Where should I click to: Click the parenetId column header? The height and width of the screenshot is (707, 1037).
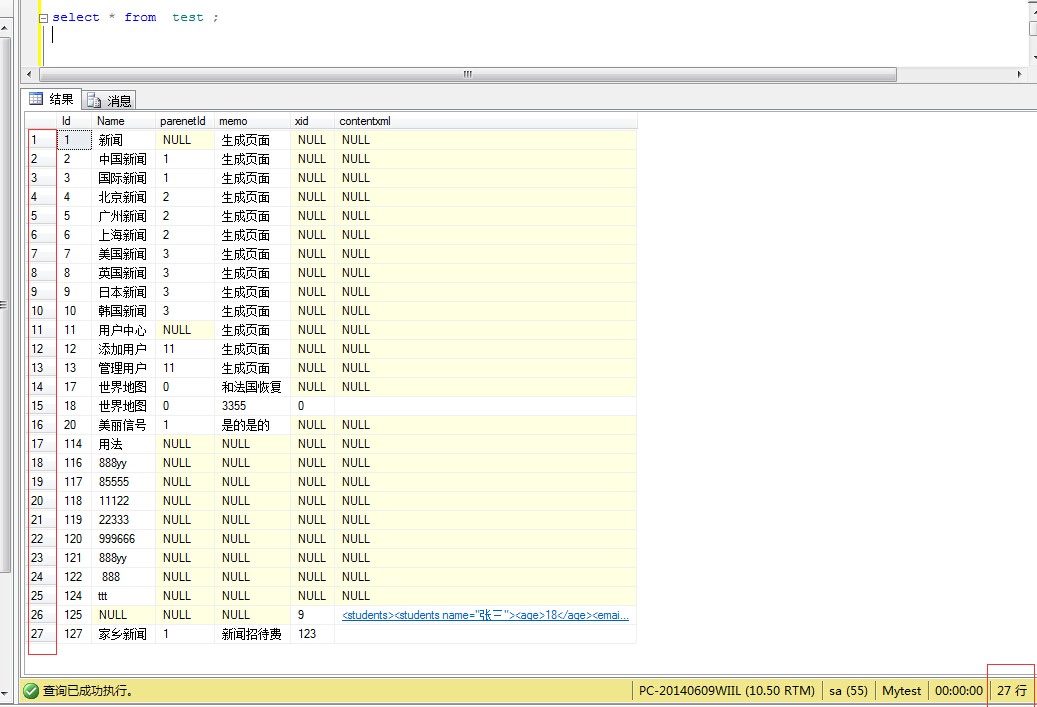pyautogui.click(x=183, y=121)
